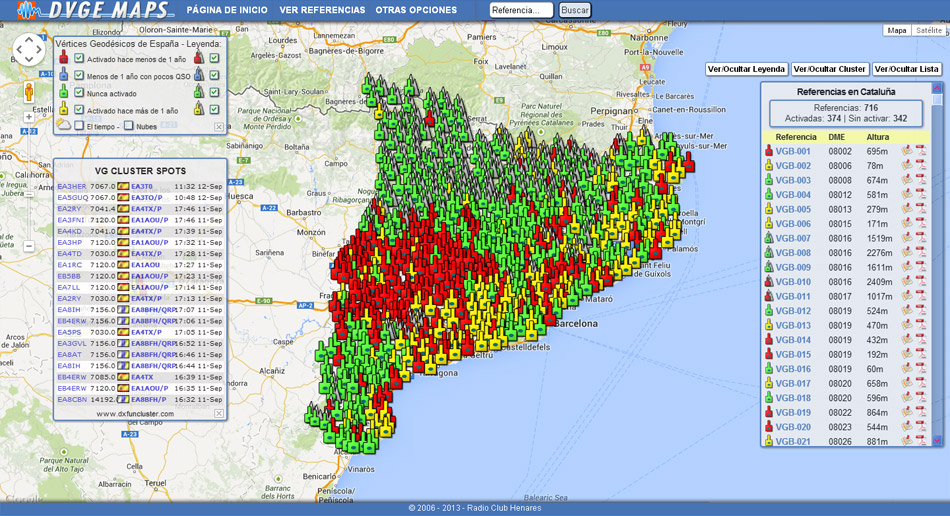Open the PDF icon for VGB-010
The image size is (950, 516).
pyautogui.click(x=921, y=282)
